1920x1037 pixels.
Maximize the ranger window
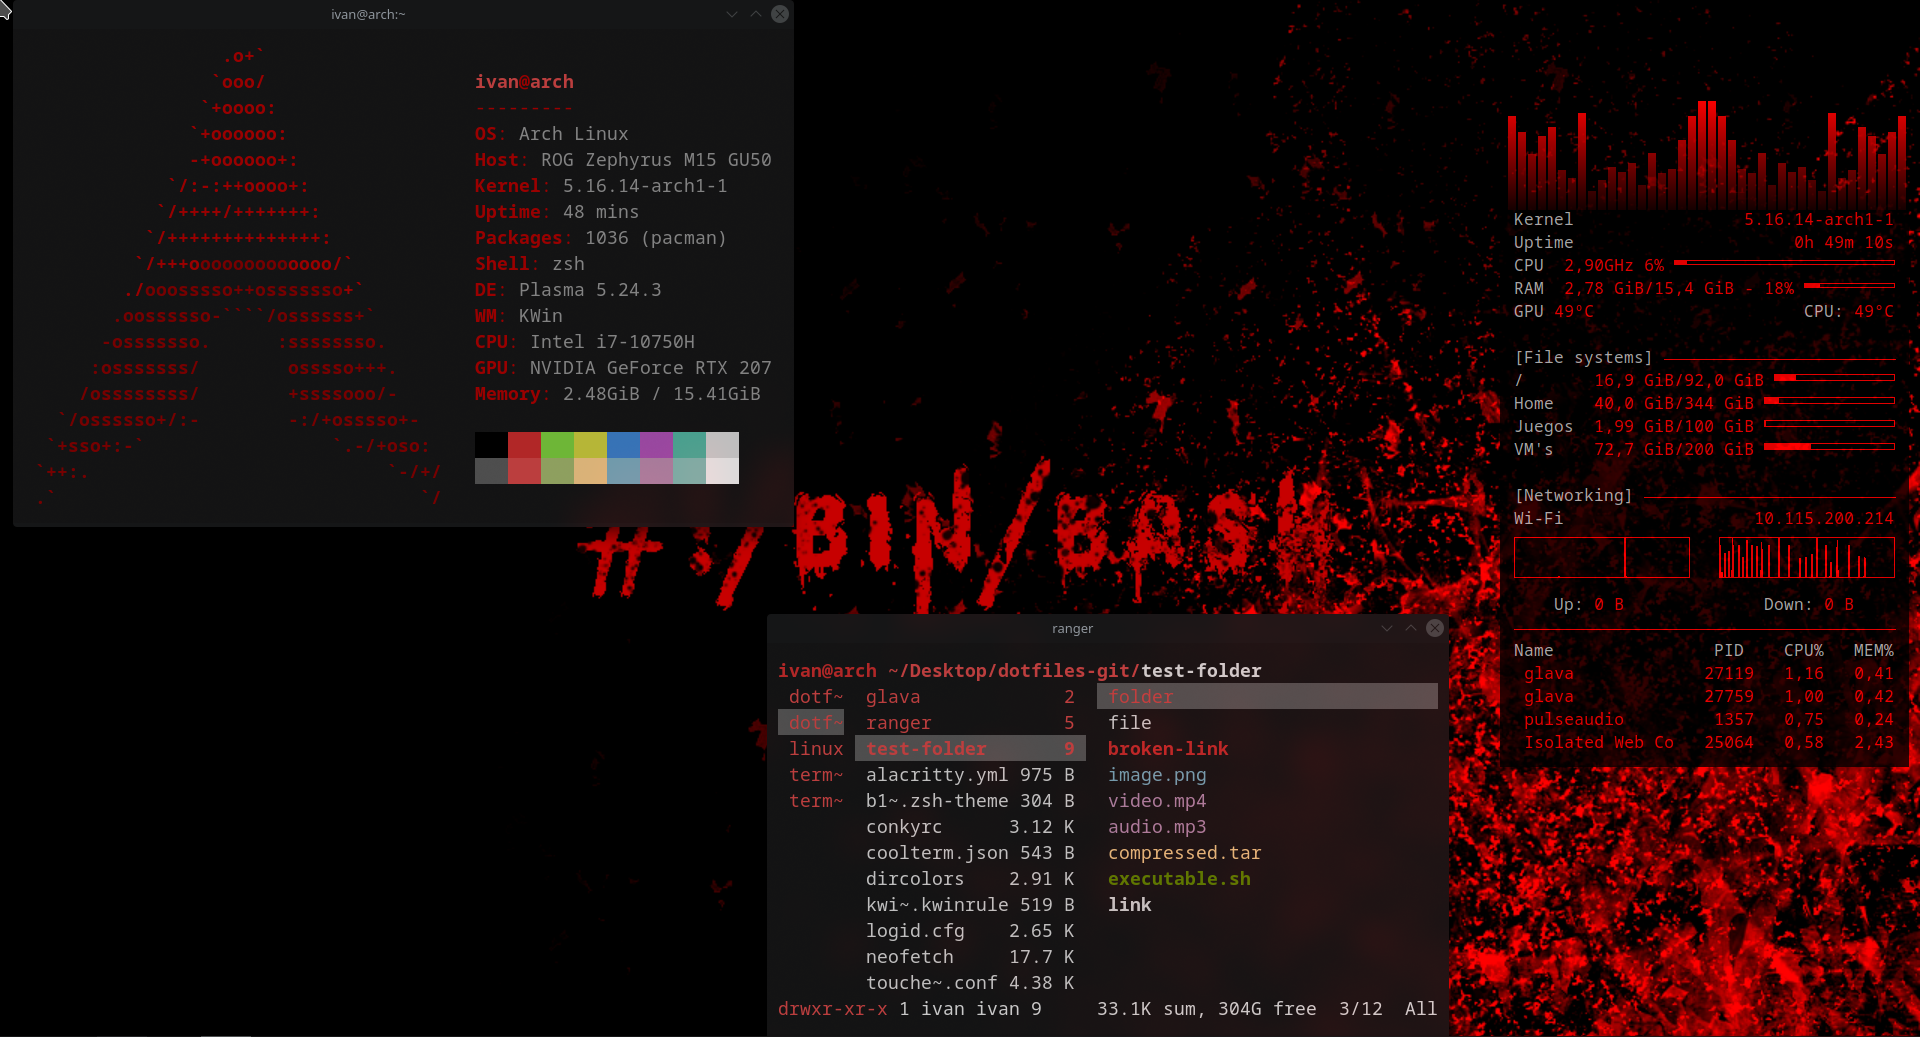pos(1411,628)
